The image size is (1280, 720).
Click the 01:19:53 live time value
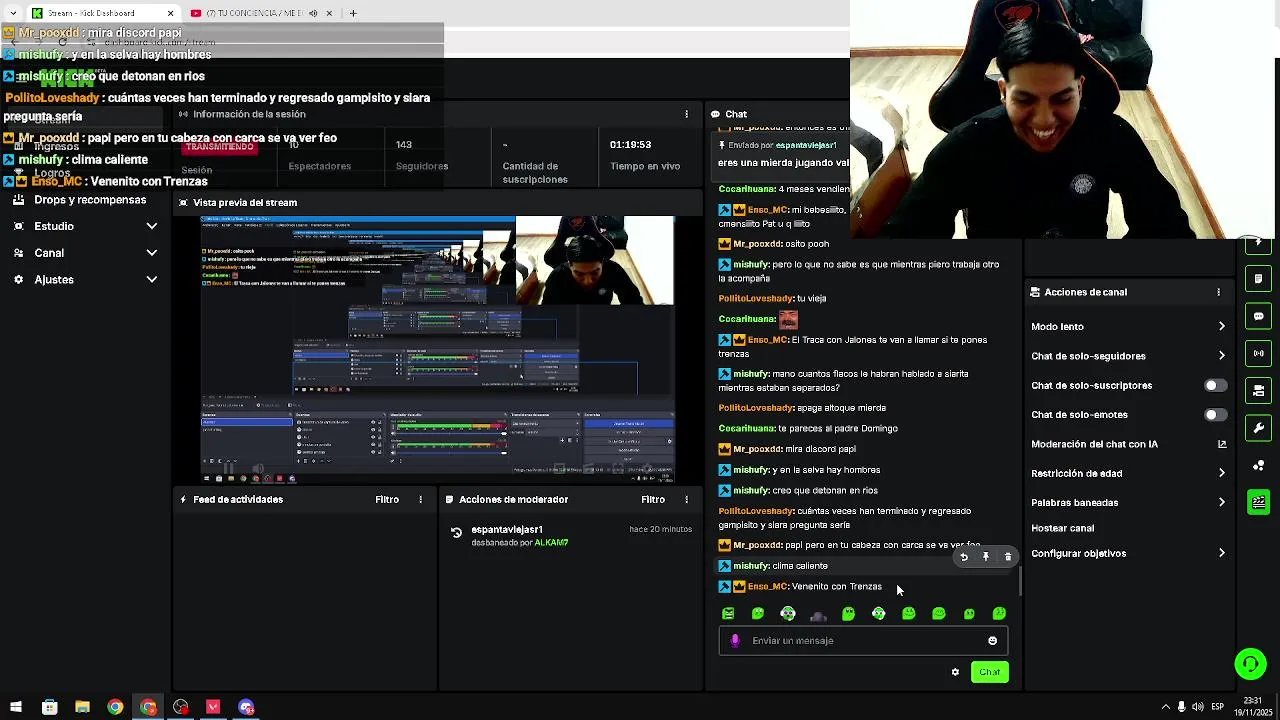[x=630, y=145]
